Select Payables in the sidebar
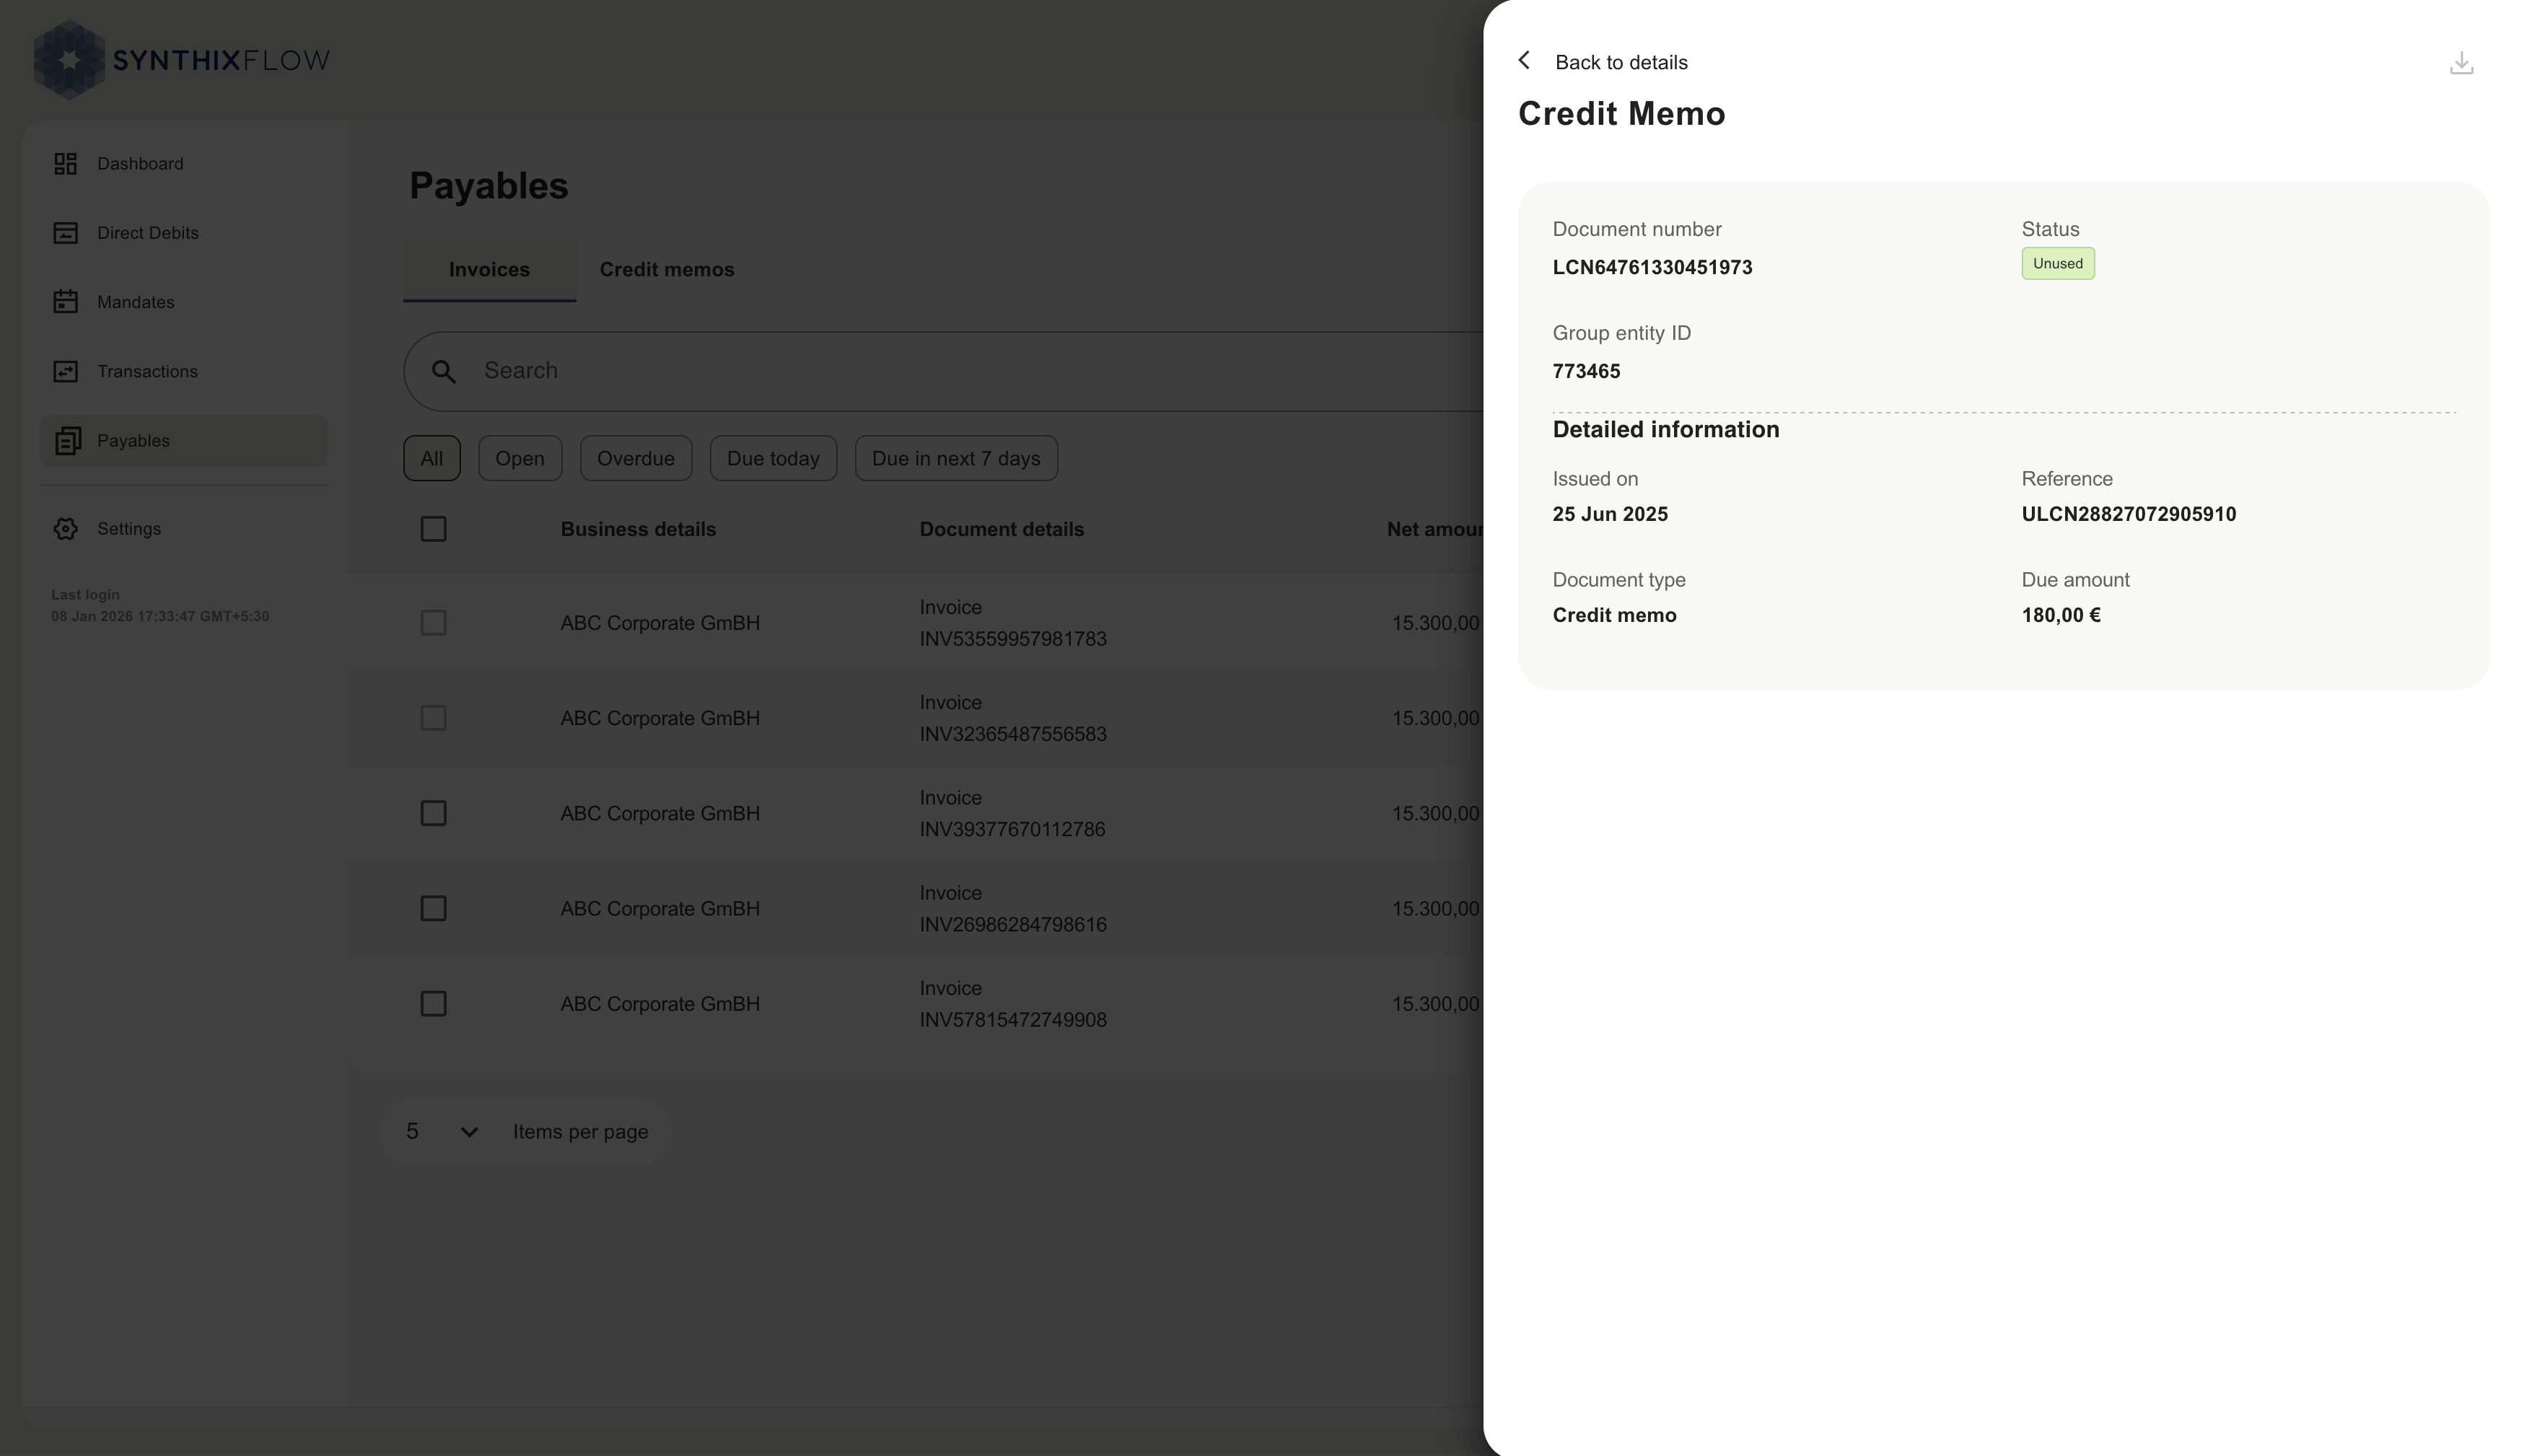The width and height of the screenshot is (2524, 1456). tap(184, 441)
